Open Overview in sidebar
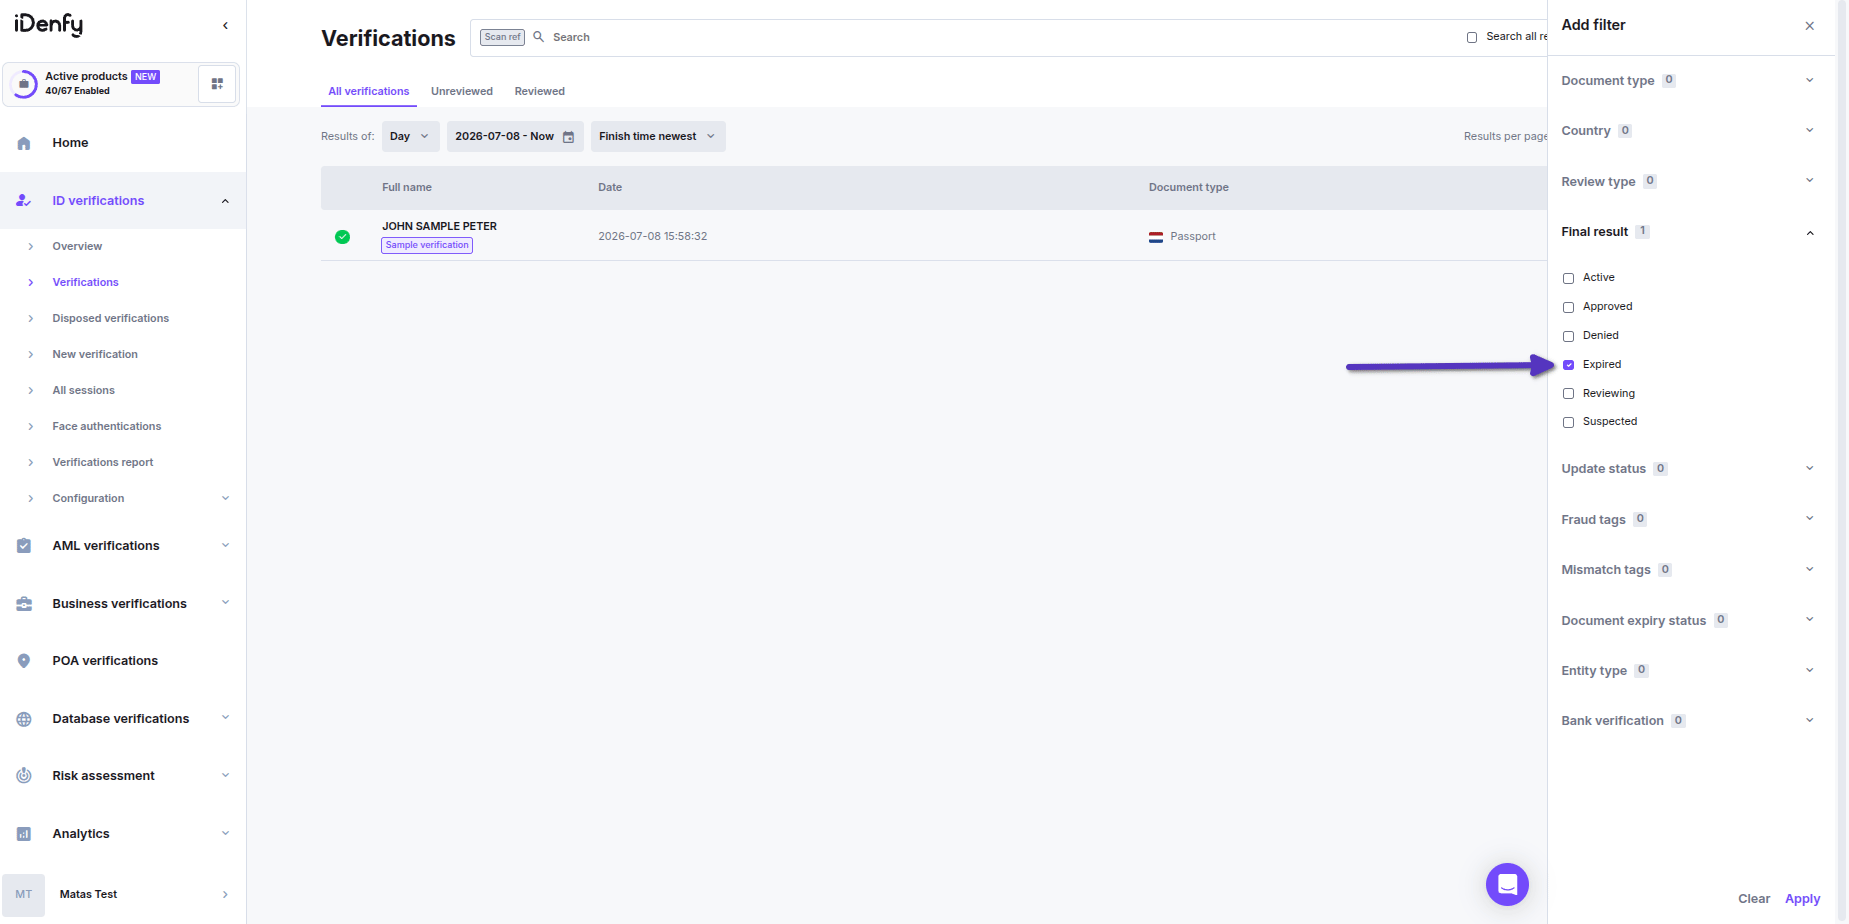This screenshot has width=1849, height=924. (x=77, y=246)
